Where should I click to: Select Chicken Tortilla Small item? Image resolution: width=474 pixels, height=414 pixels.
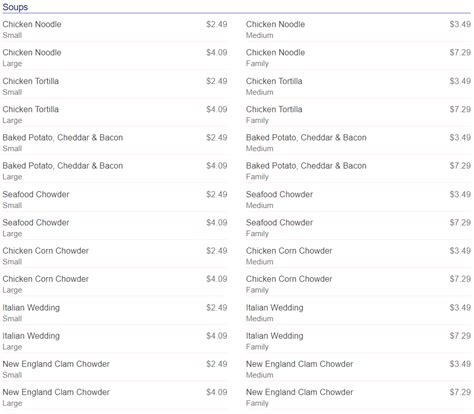(x=115, y=86)
